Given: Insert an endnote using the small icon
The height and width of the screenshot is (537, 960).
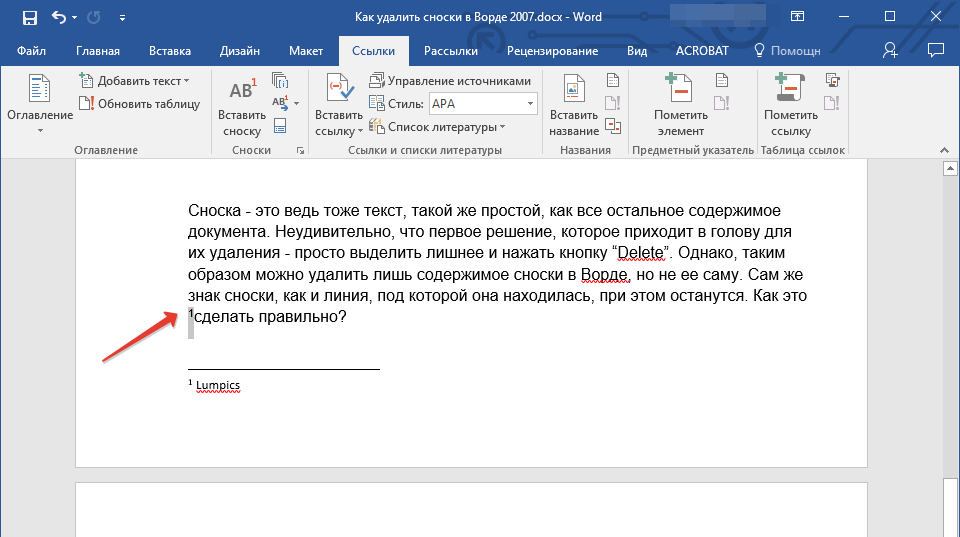Looking at the screenshot, I should (280, 81).
